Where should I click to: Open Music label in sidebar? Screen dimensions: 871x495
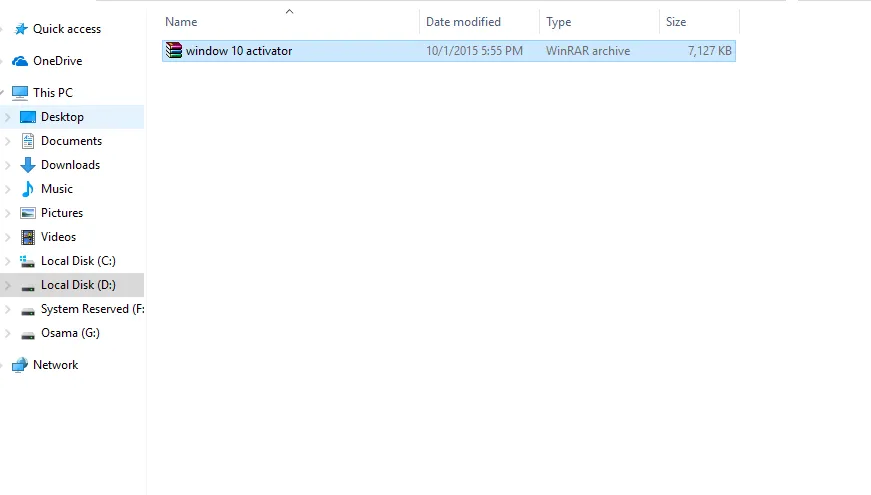(x=57, y=189)
